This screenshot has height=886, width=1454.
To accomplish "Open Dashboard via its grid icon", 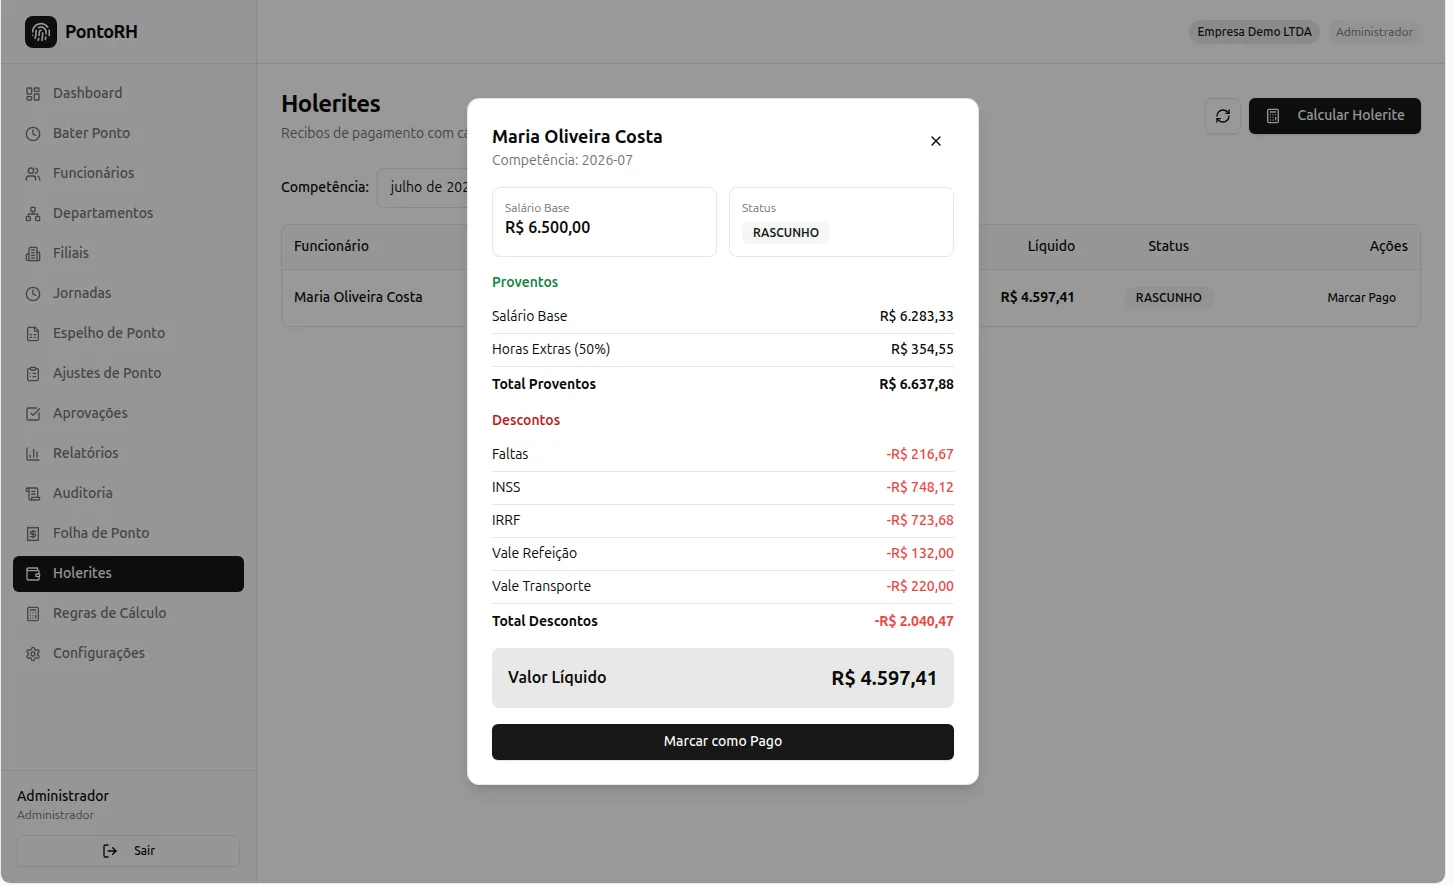I will [33, 93].
